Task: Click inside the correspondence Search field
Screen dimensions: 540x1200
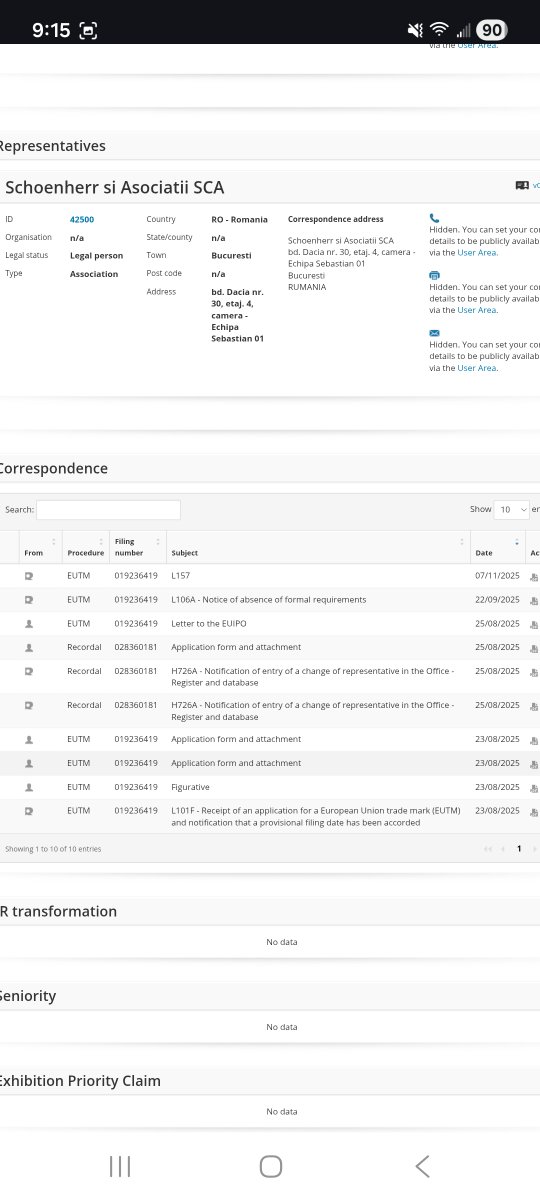Action: 108,509
